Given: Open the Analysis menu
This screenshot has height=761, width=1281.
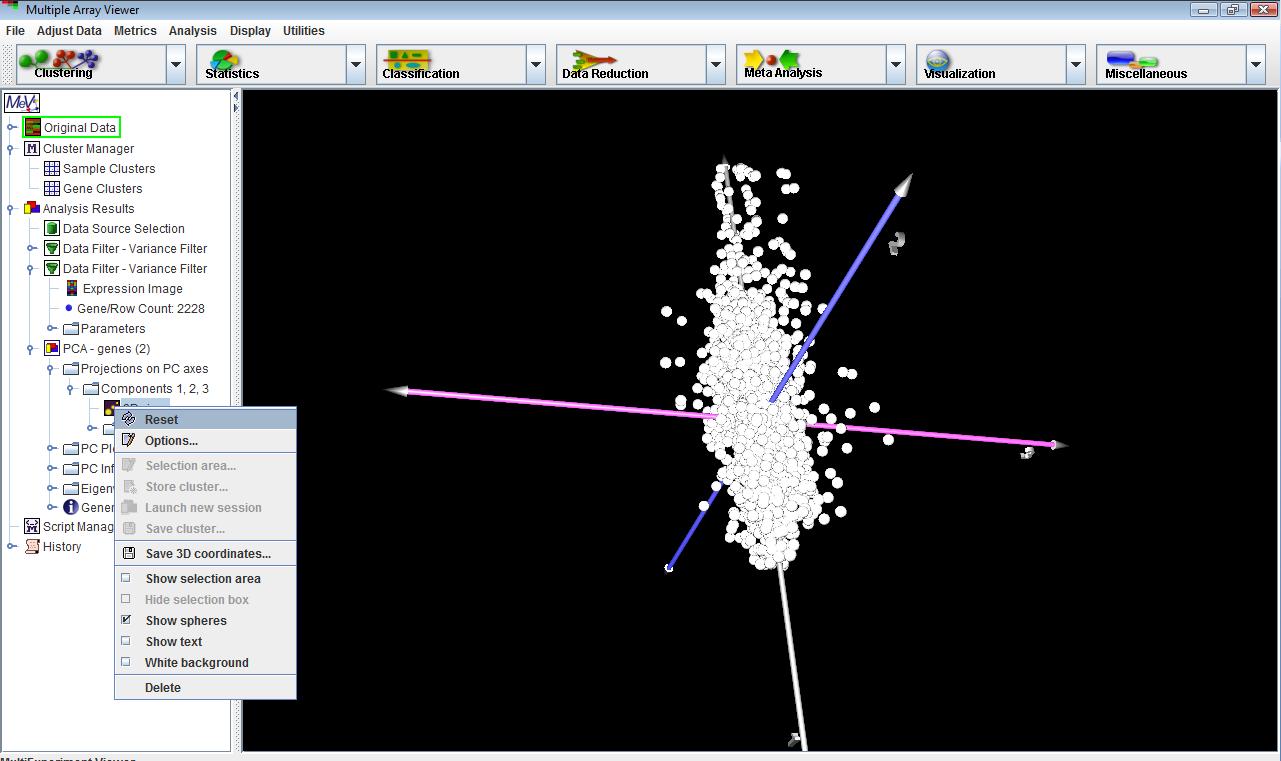Looking at the screenshot, I should (x=192, y=31).
